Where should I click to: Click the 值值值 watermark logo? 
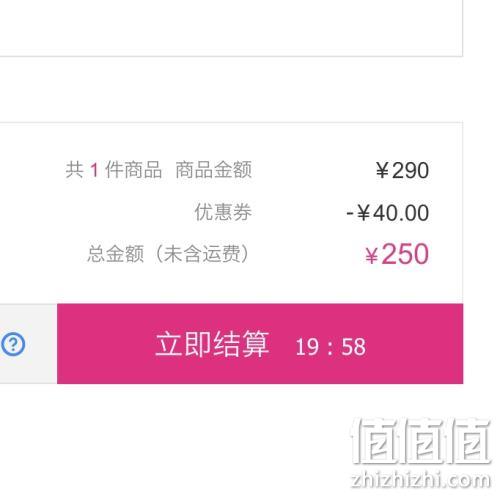[x=421, y=441]
